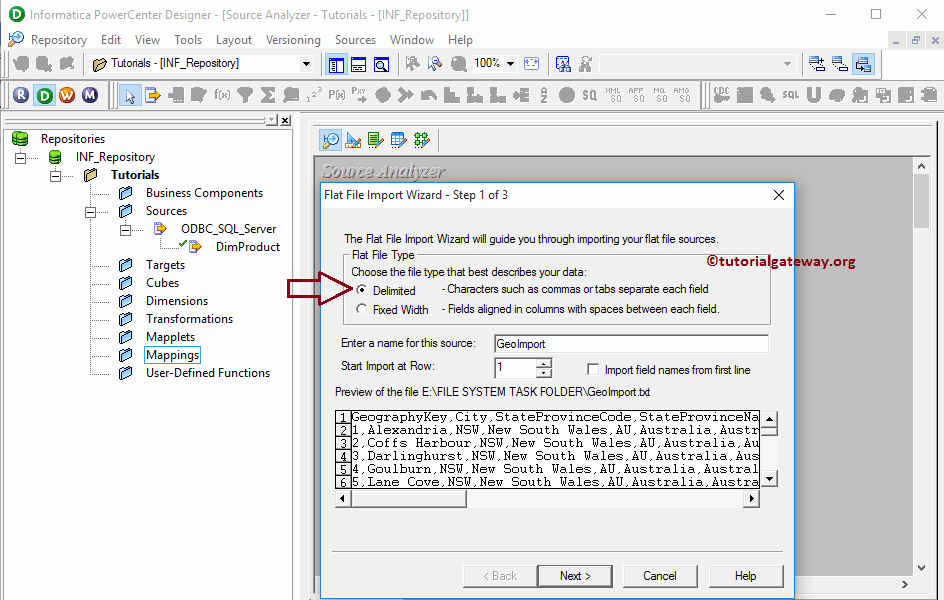Click the binoculars find icon

(x=563, y=64)
